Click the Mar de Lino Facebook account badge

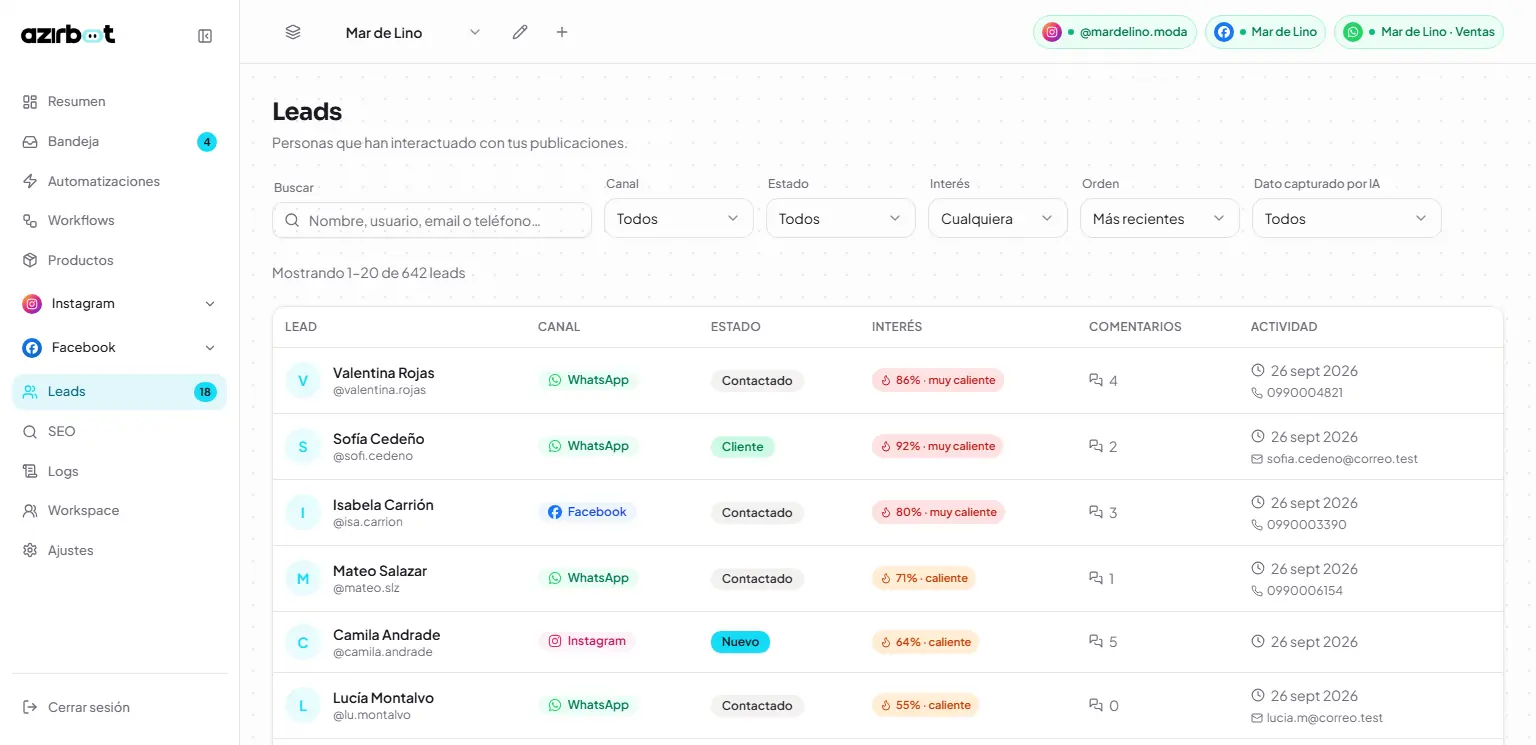1265,32
